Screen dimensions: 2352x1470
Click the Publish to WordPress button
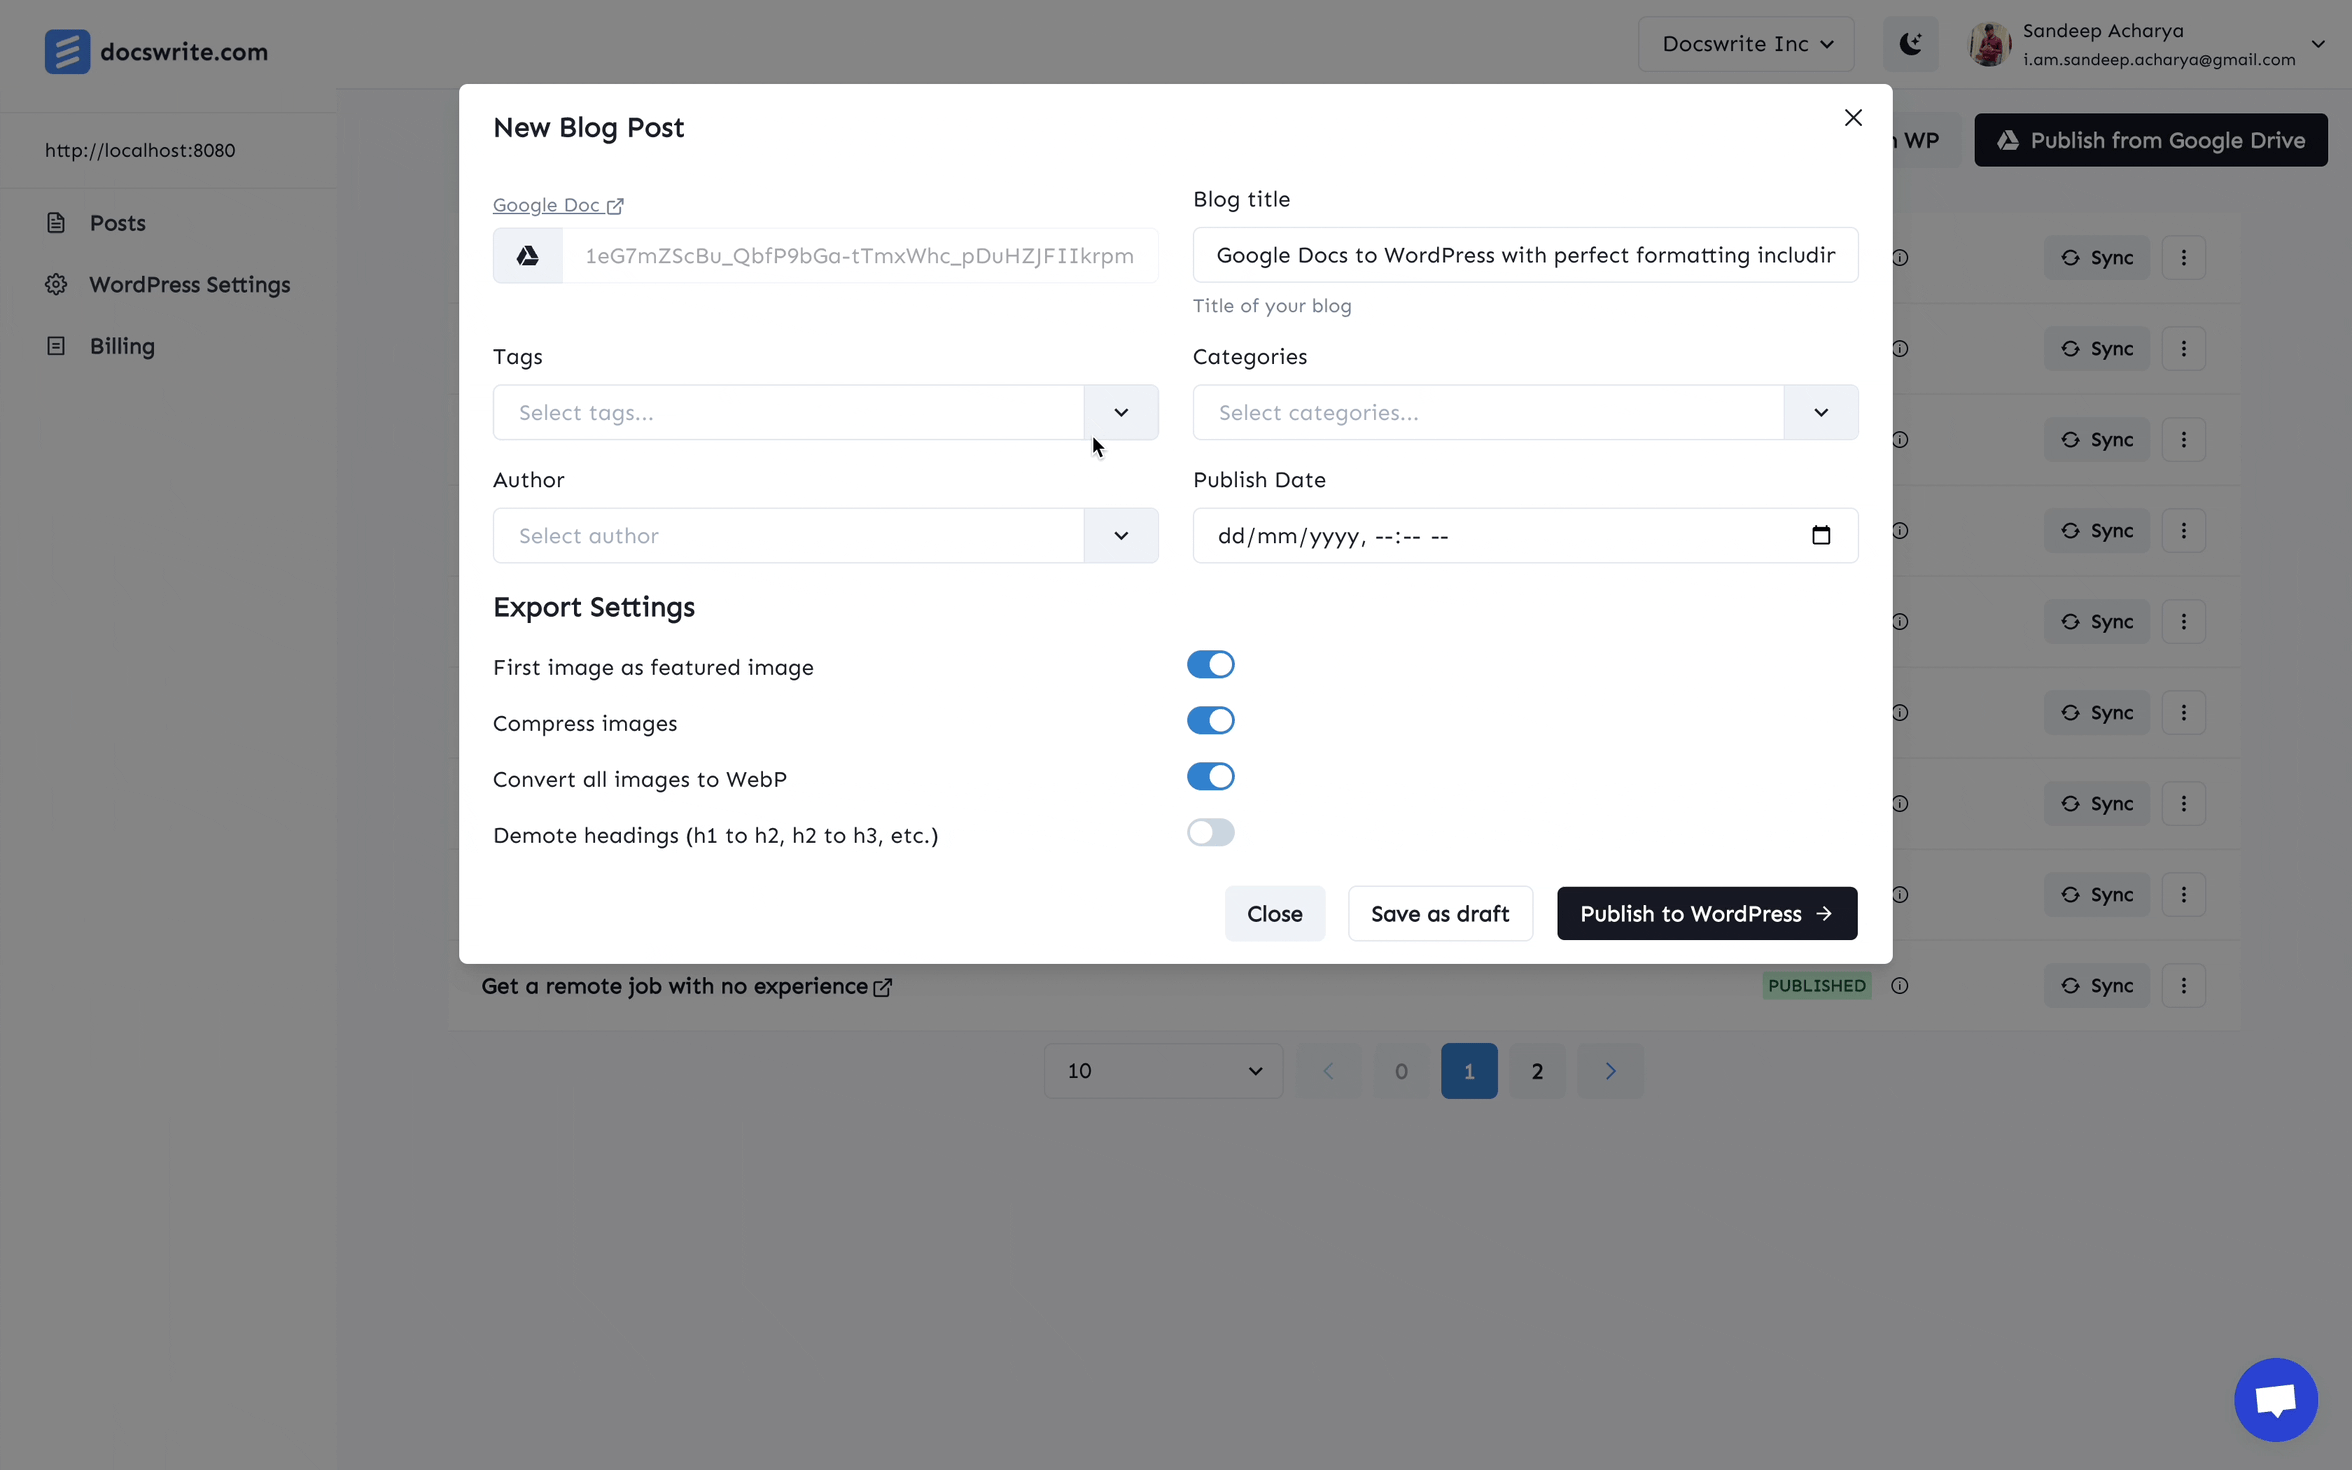pos(1705,913)
